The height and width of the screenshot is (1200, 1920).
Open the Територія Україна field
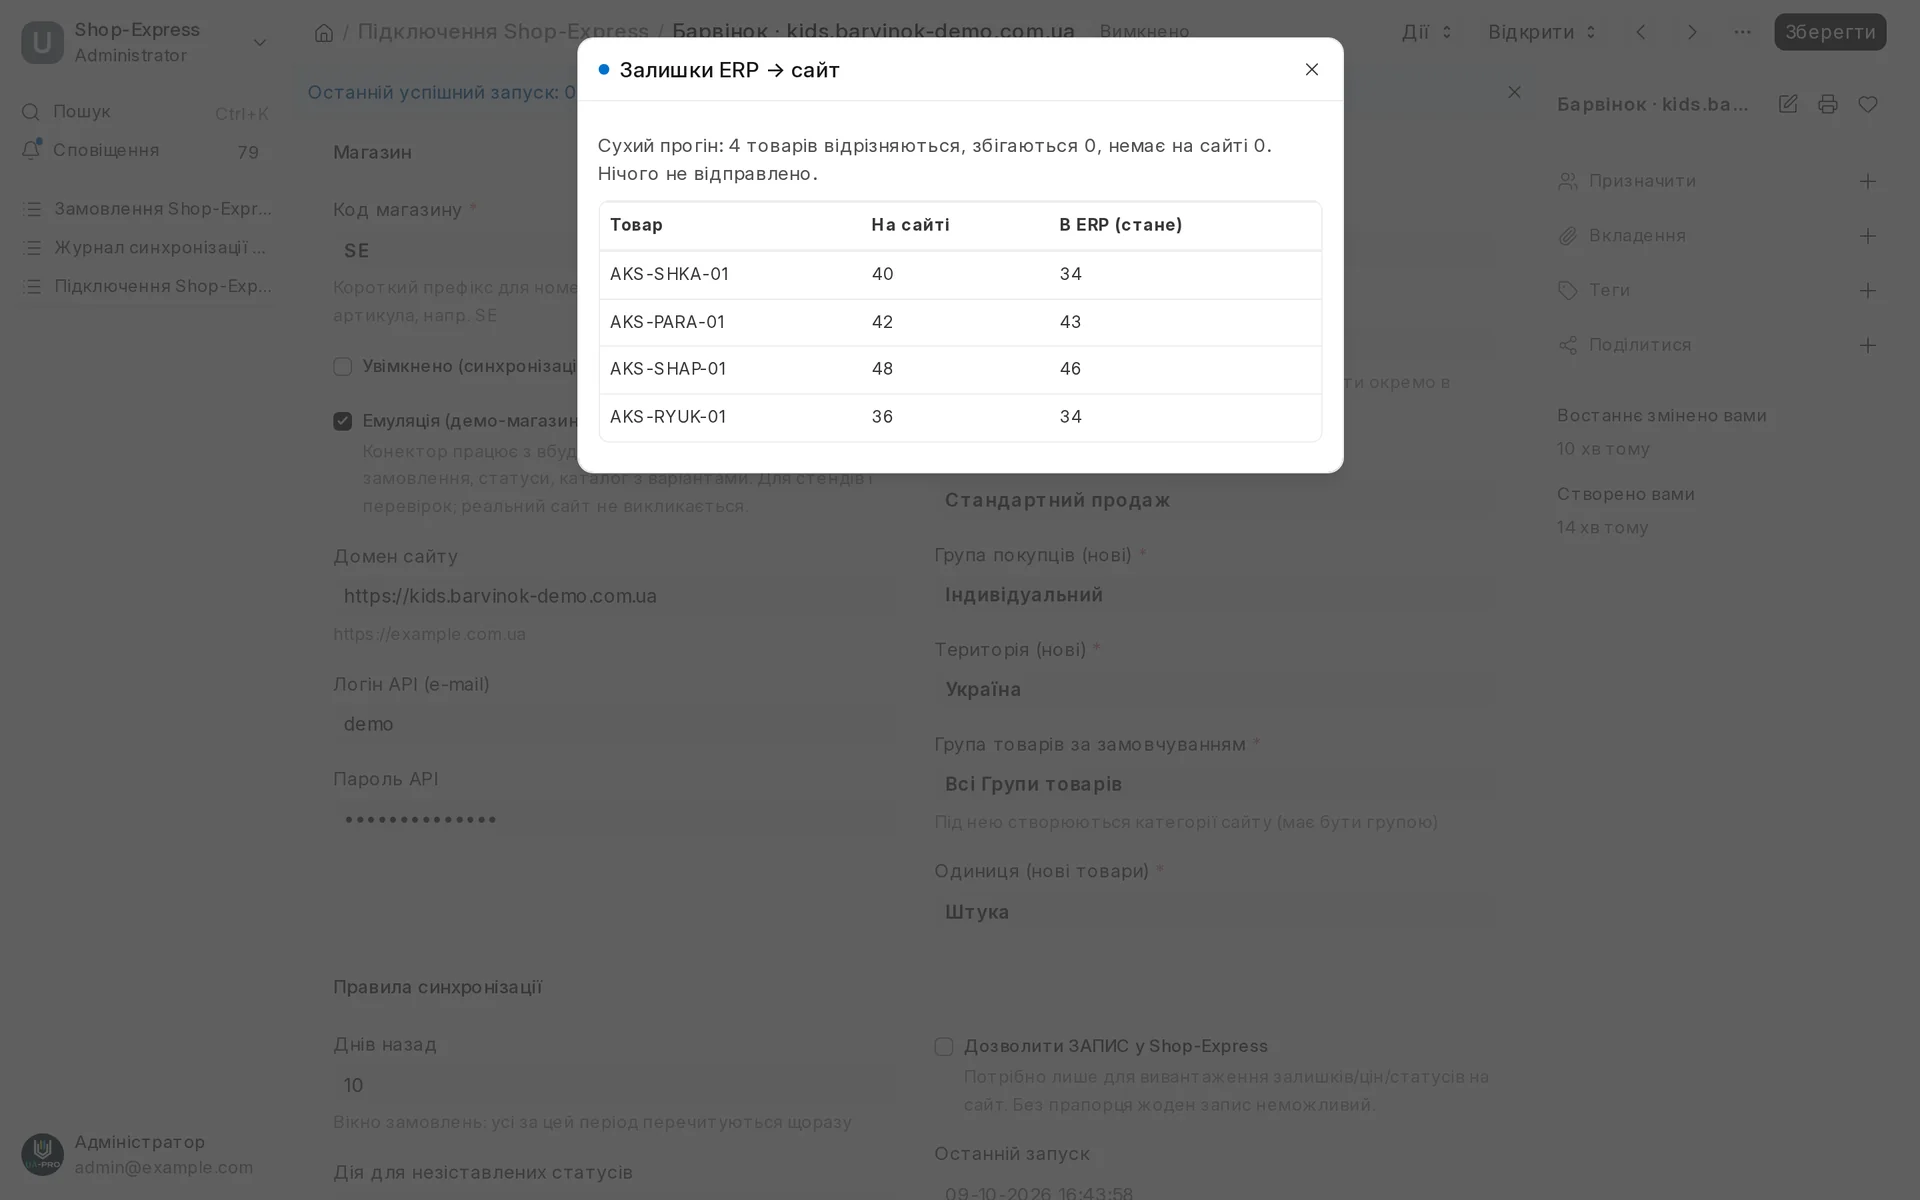pyautogui.click(x=1215, y=690)
